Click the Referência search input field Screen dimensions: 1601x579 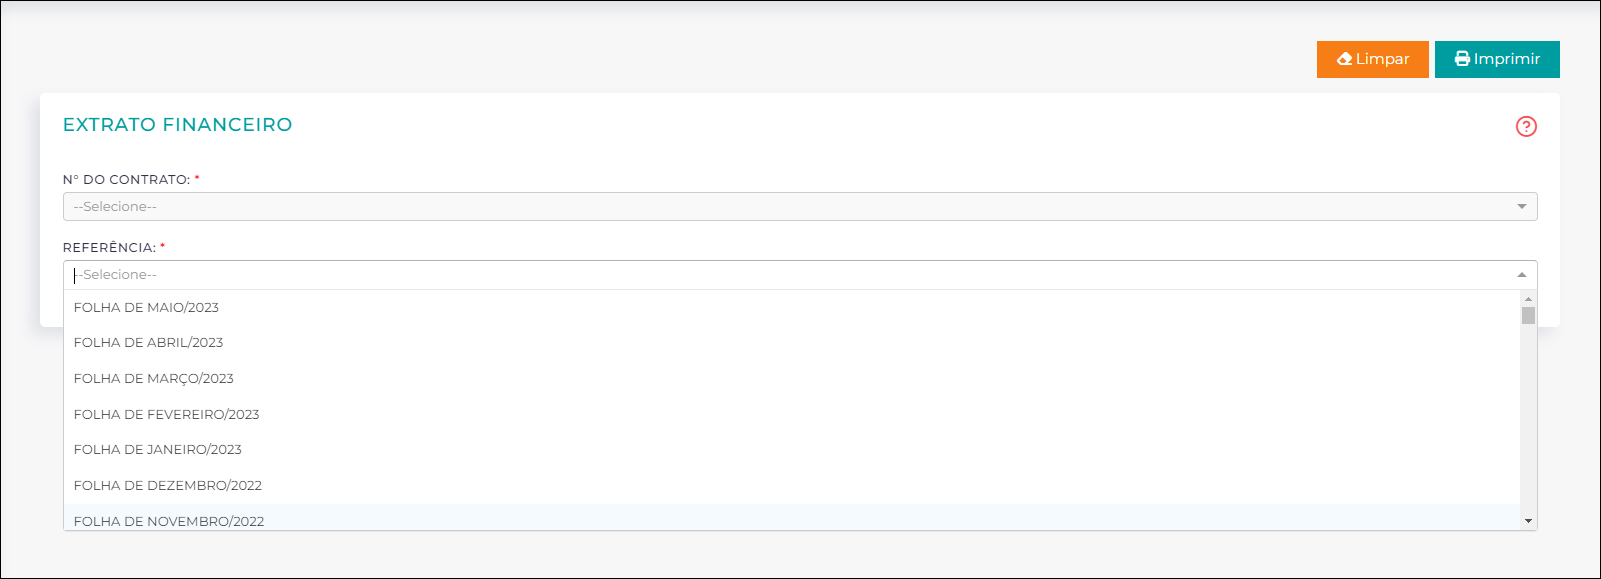tap(790, 275)
